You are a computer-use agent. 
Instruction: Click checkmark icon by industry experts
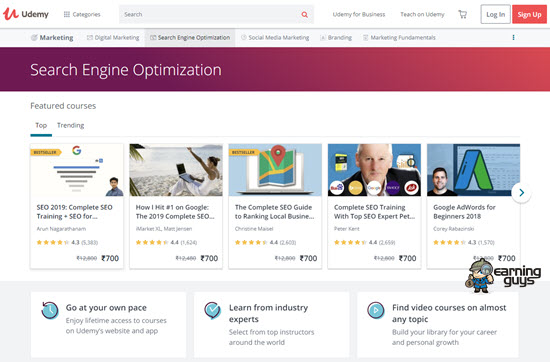click(213, 310)
